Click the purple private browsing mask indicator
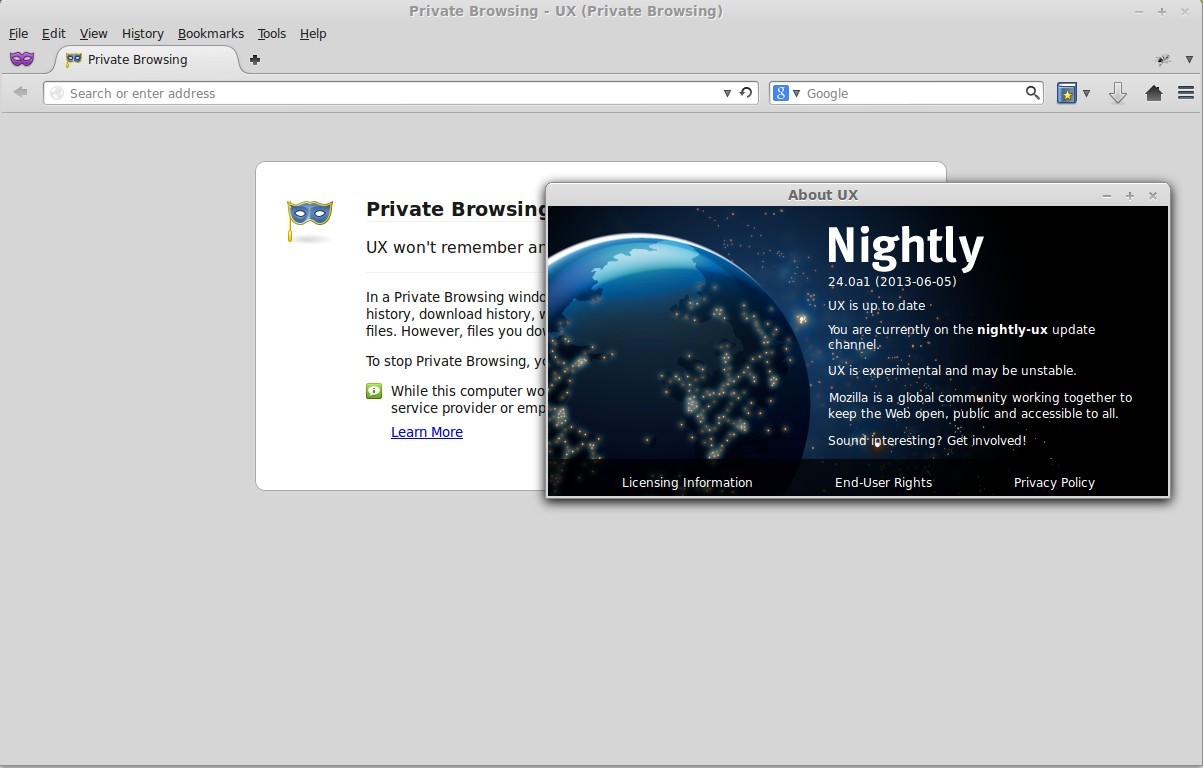 (22, 59)
